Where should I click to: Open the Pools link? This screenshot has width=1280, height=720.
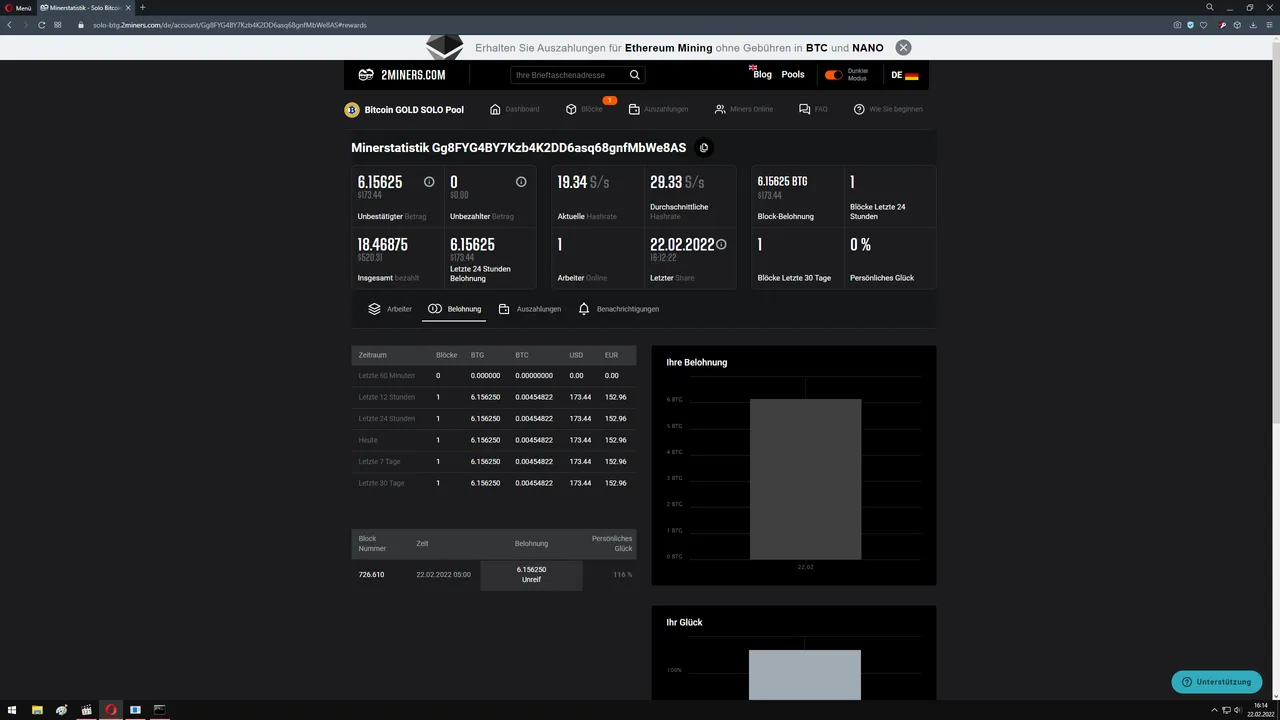(x=793, y=75)
